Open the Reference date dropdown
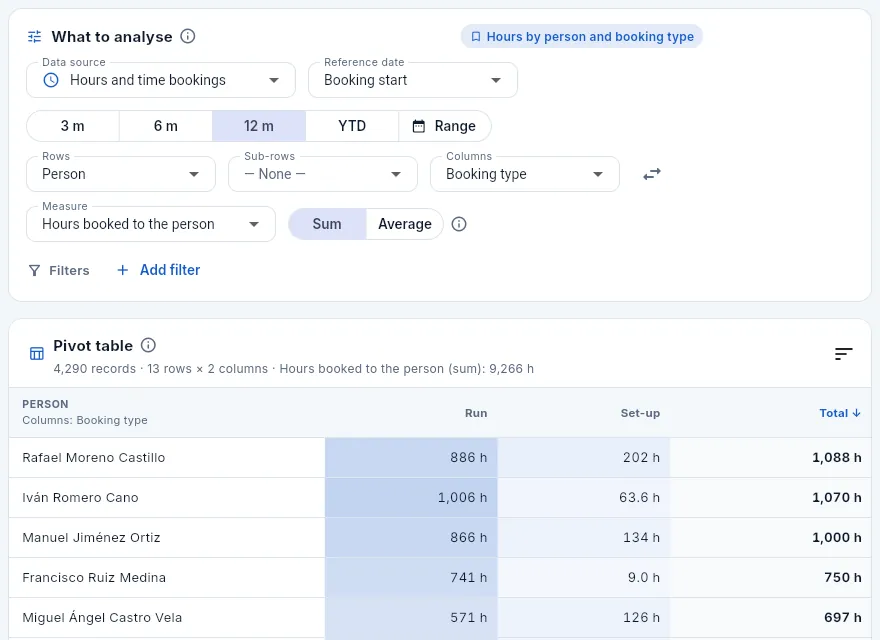The image size is (880, 640). (412, 80)
